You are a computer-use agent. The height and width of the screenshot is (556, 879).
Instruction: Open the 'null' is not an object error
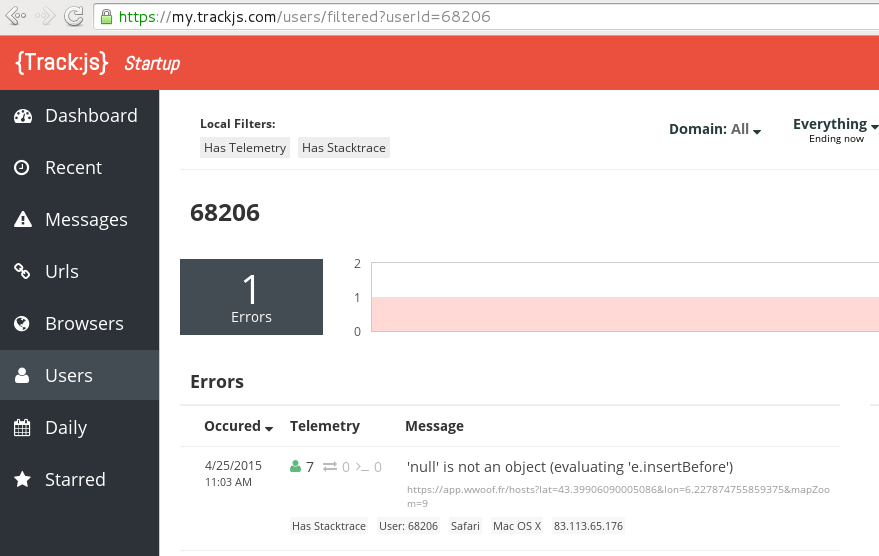tap(570, 467)
